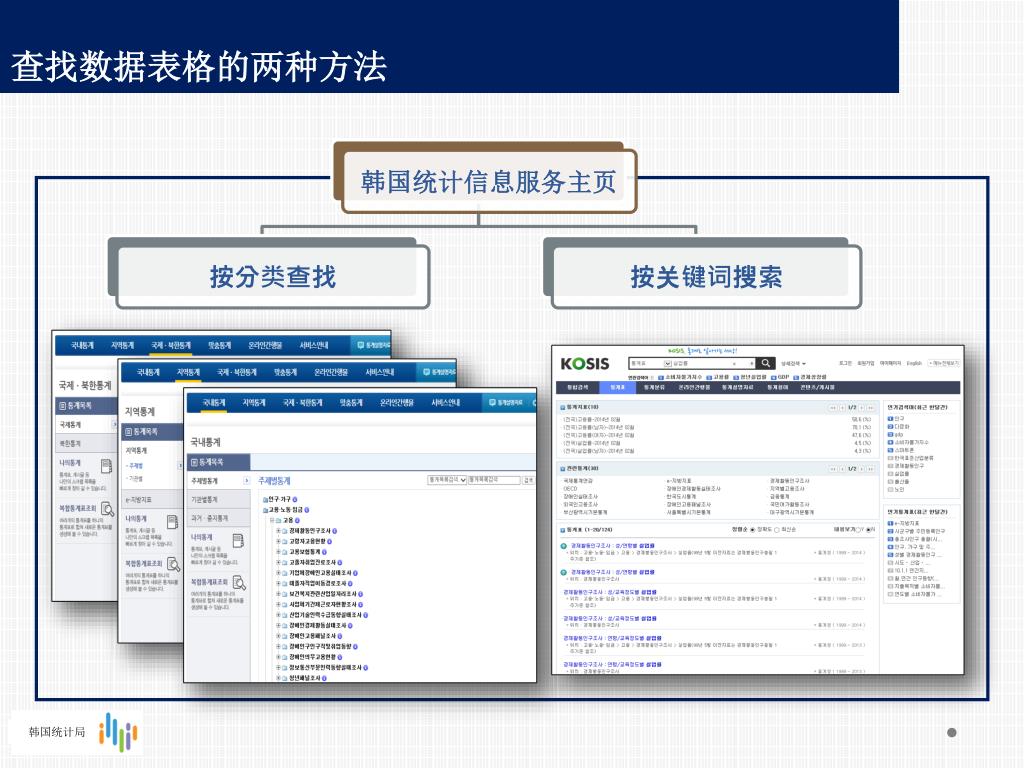Select the Y radio in 미리보기 option

[856, 530]
